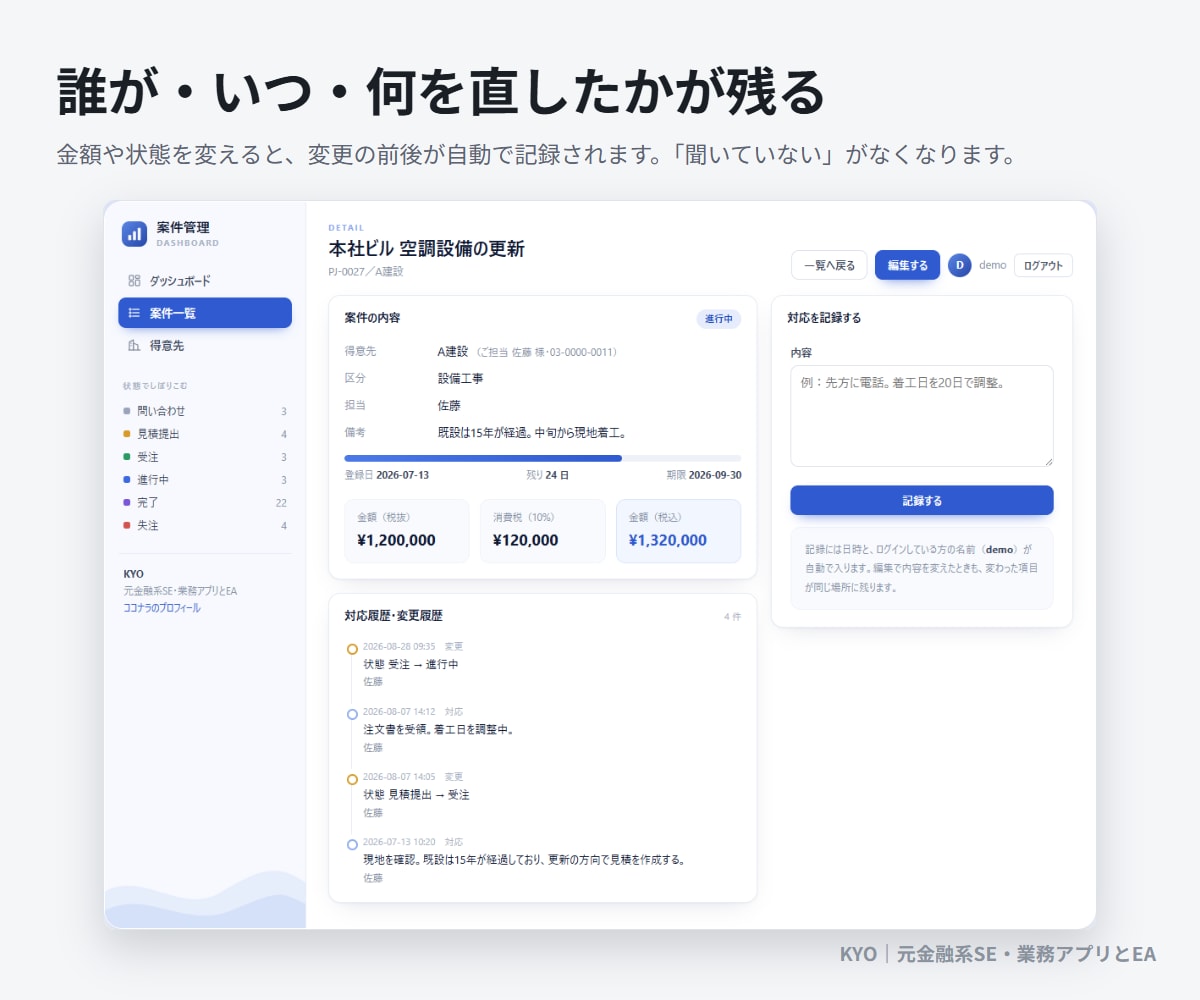
Task: Click history marker for 2026-08-28 09:35
Action: [352, 649]
